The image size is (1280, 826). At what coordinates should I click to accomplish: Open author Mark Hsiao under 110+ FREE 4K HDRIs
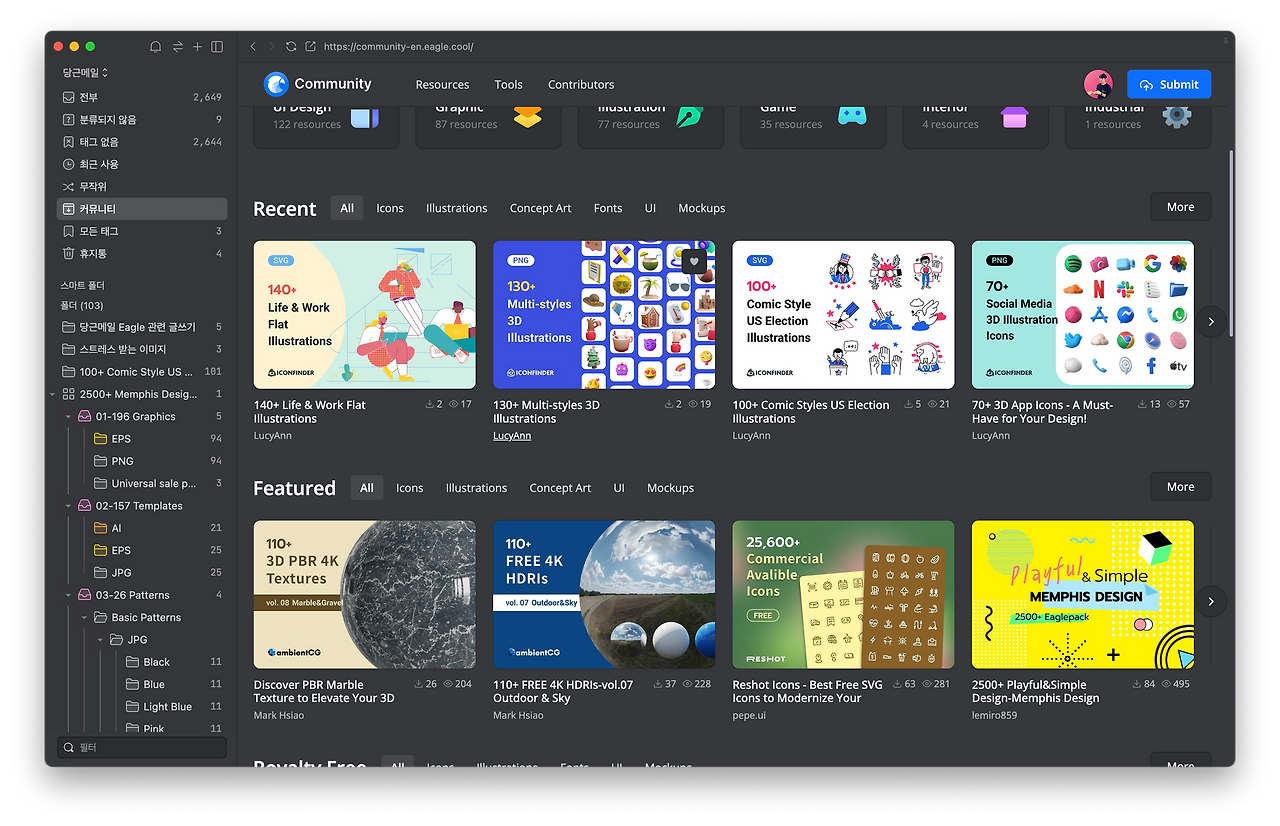tap(518, 716)
